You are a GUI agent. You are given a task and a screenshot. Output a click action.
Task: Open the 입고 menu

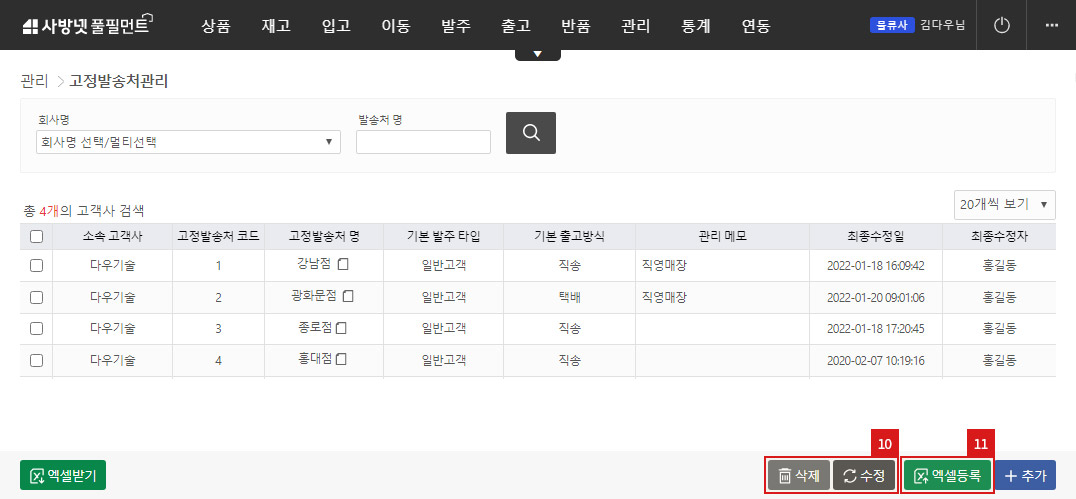tap(336, 26)
